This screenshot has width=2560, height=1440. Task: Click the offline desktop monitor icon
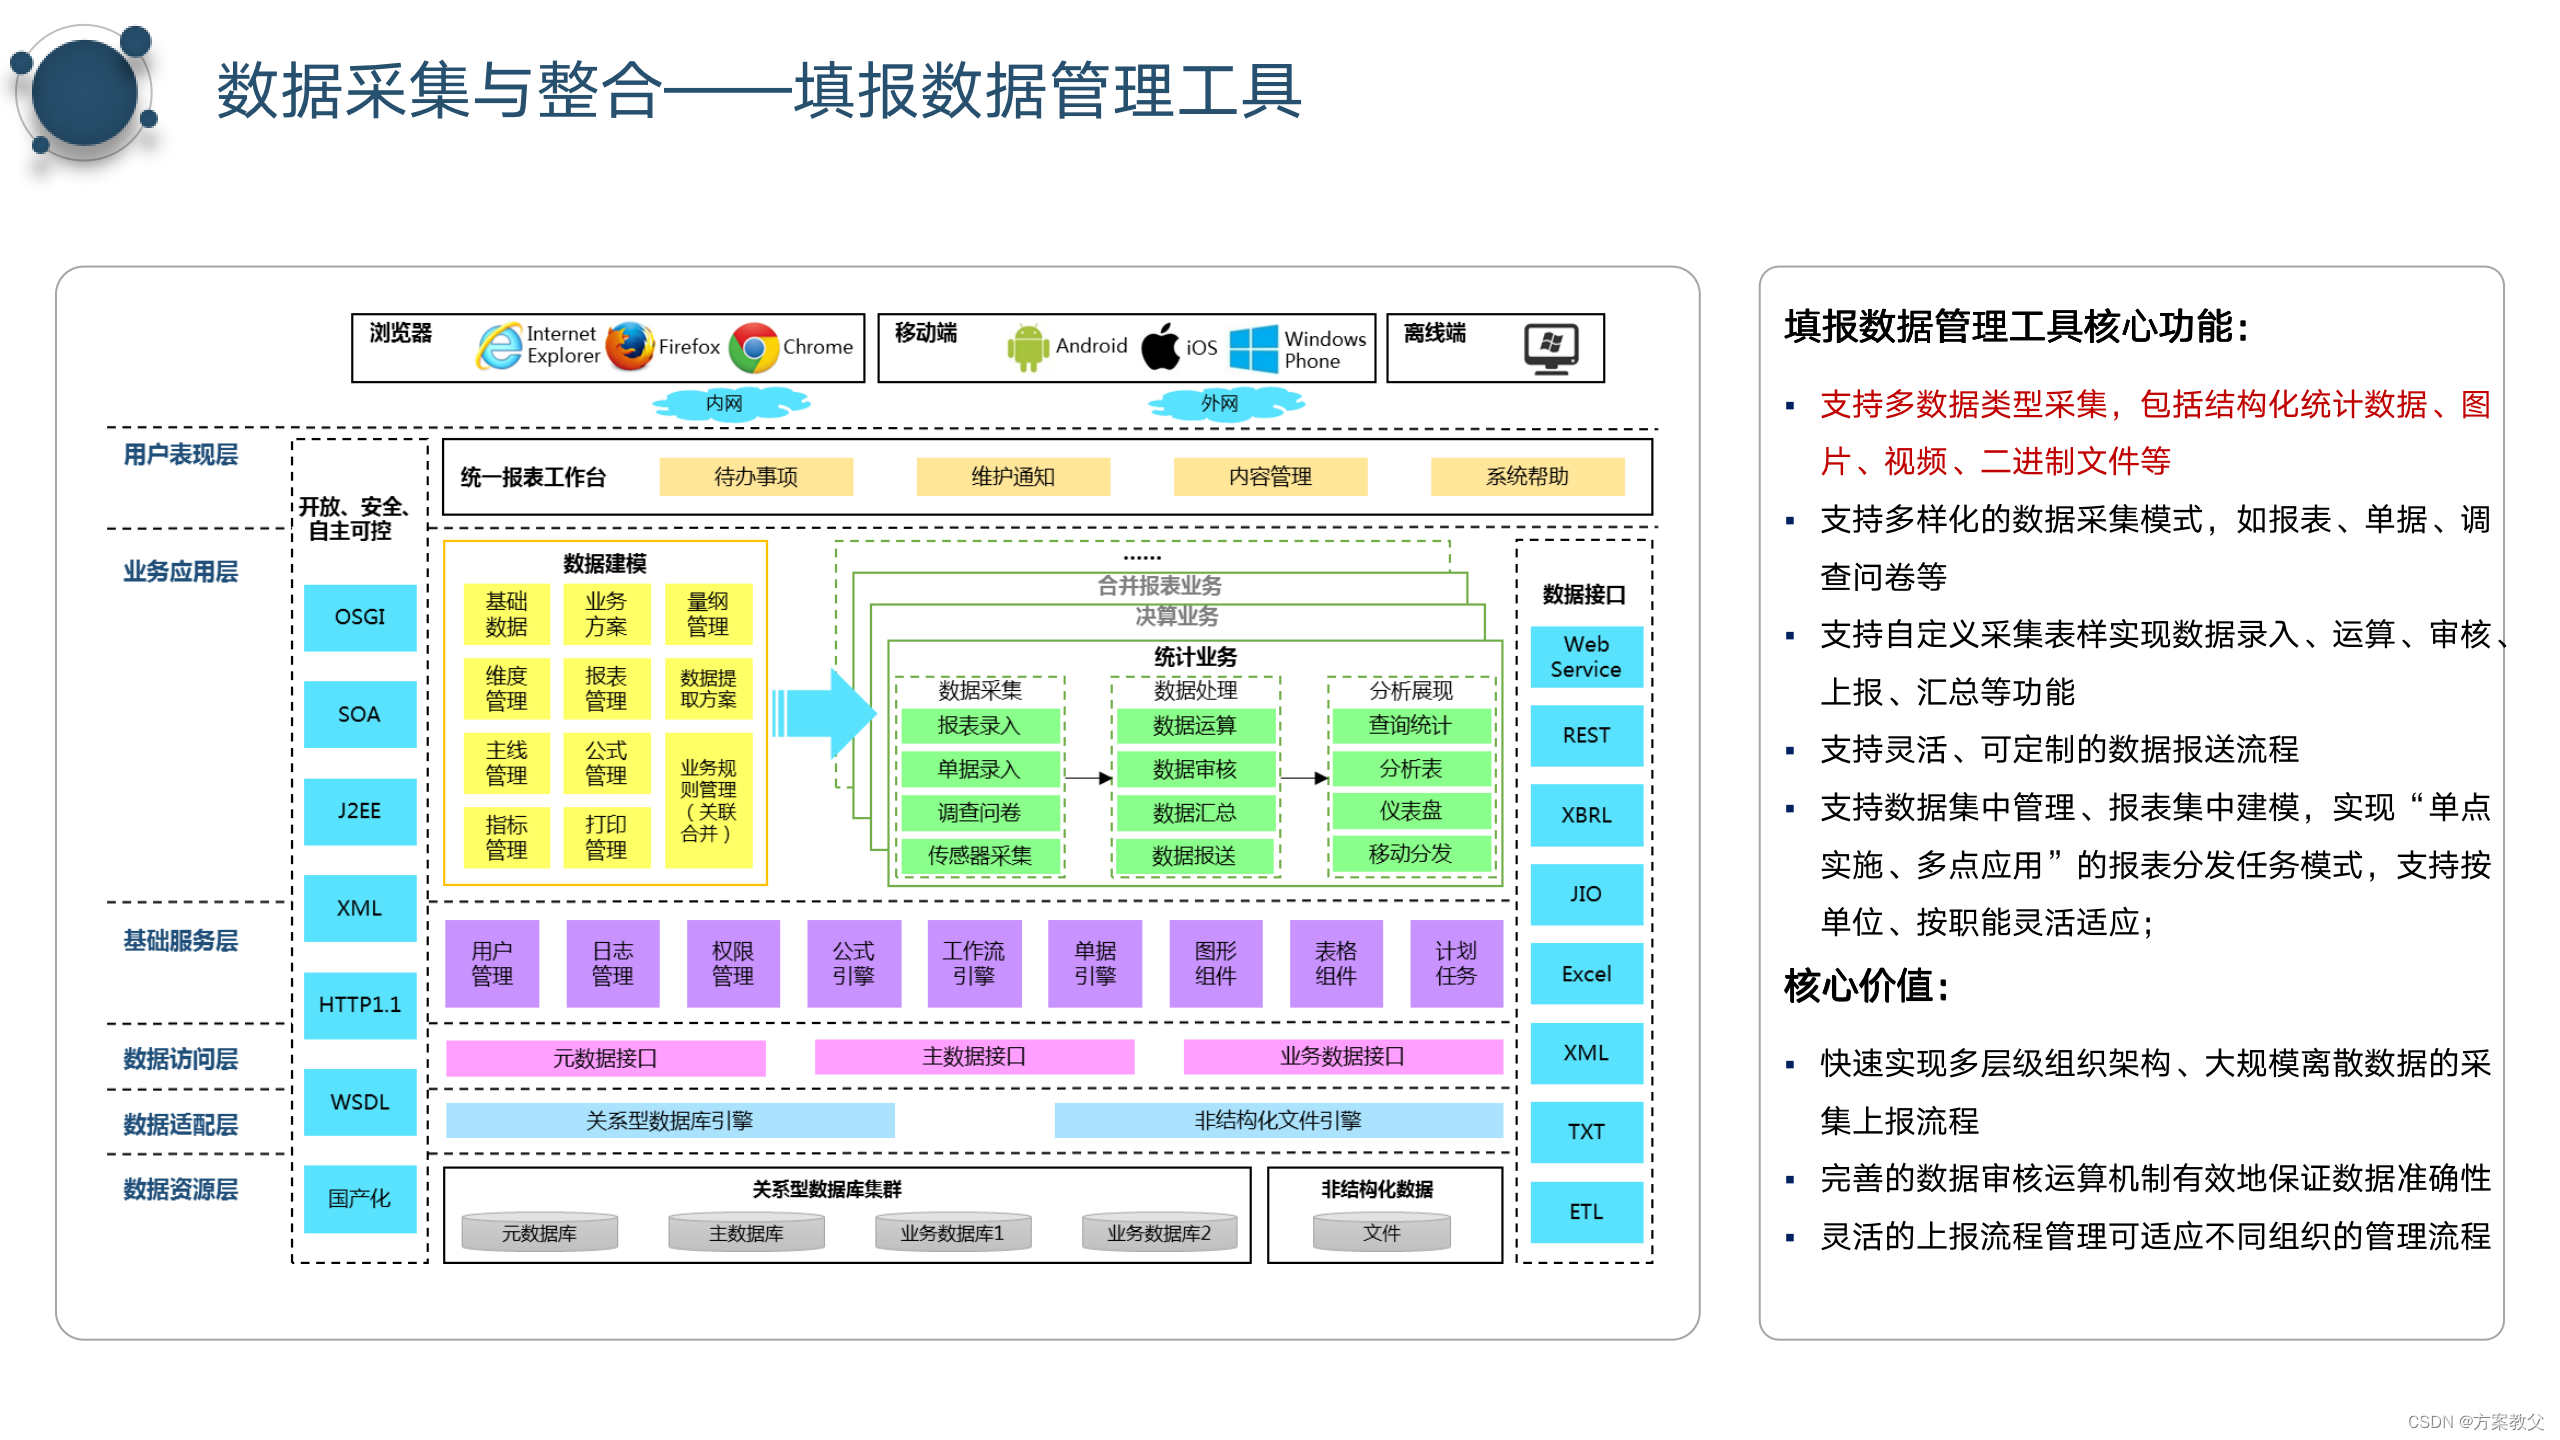tap(1551, 349)
